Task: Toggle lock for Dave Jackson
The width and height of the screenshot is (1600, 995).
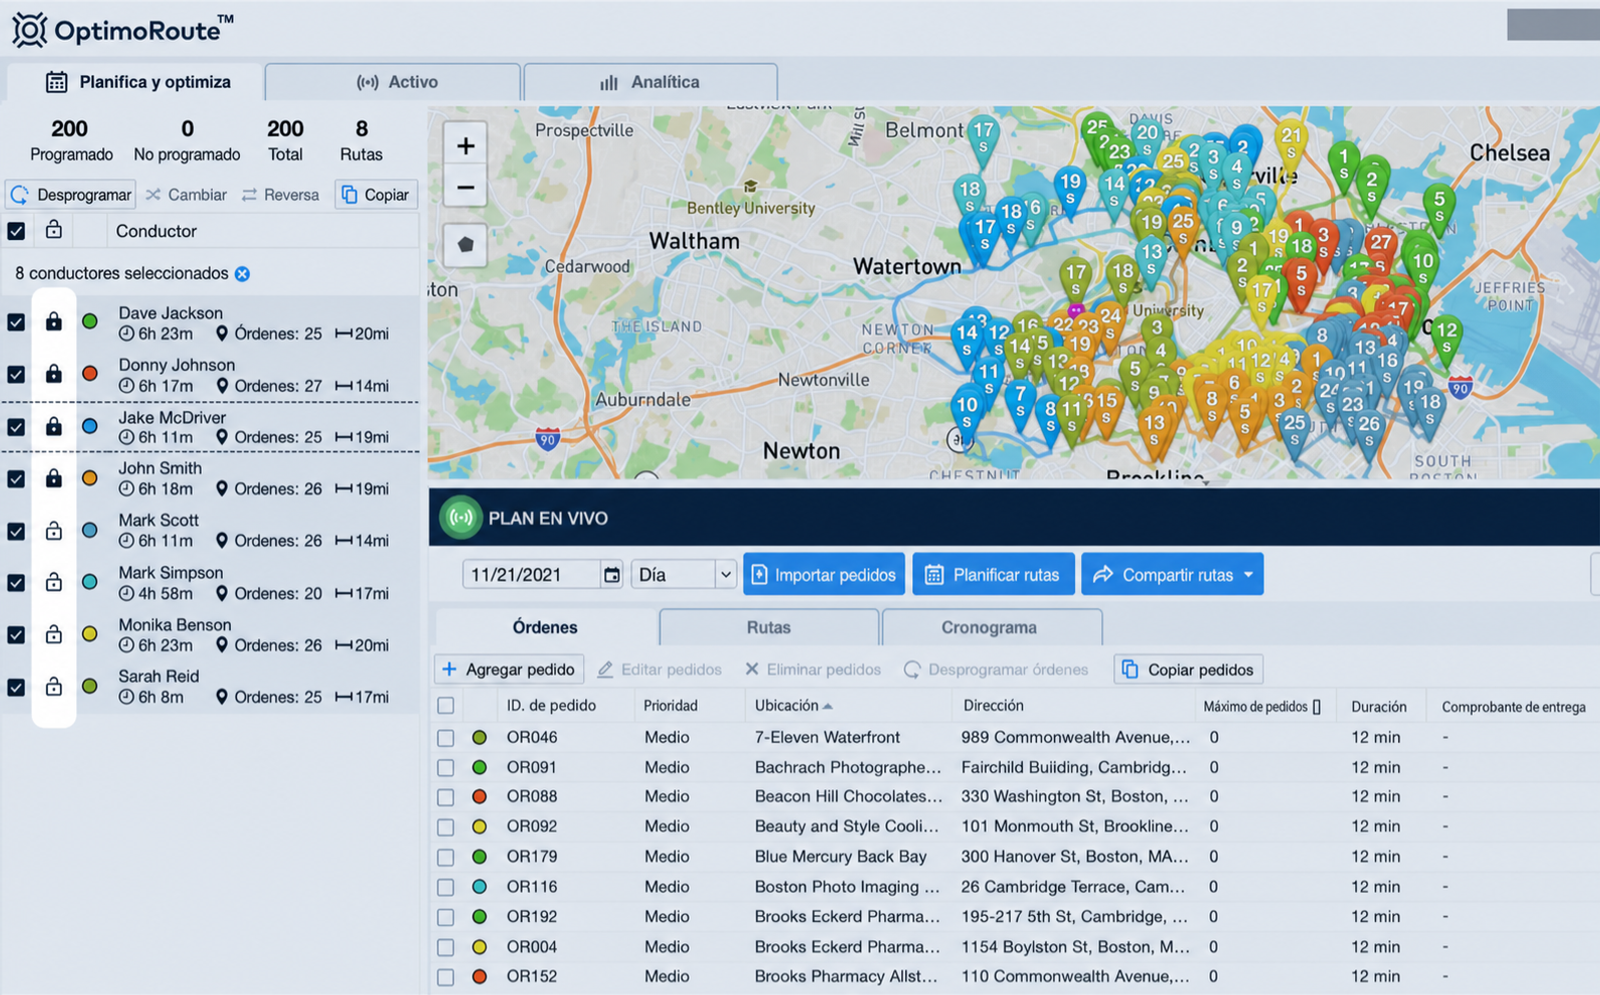Action: [54, 321]
